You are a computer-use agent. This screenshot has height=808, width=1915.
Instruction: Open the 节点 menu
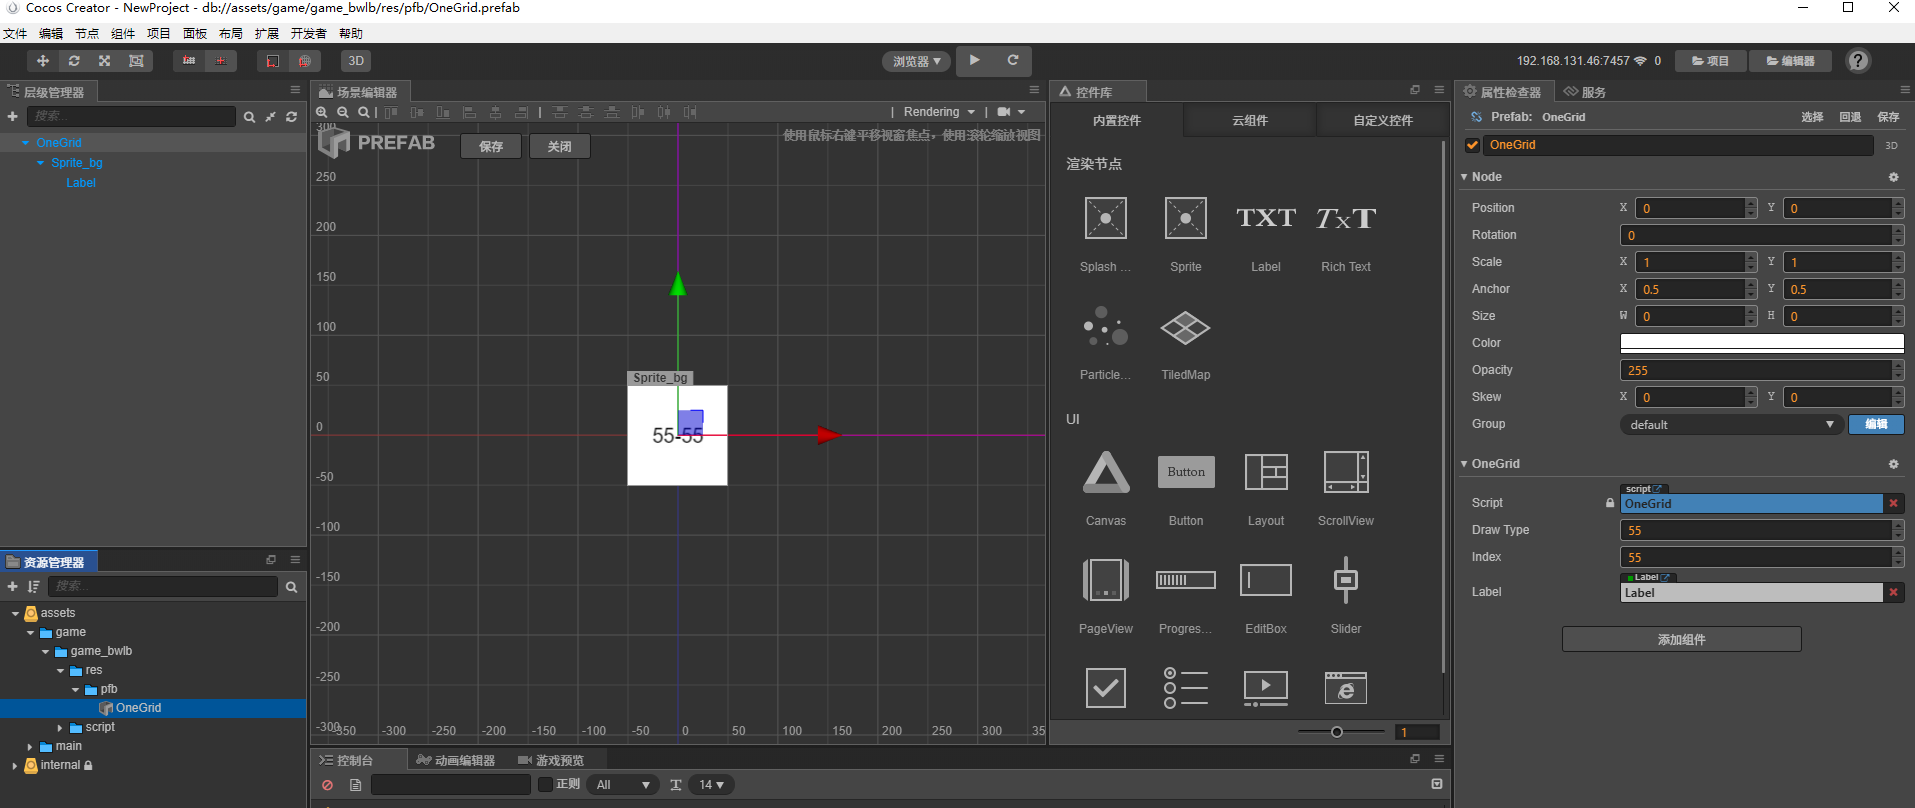click(x=87, y=33)
